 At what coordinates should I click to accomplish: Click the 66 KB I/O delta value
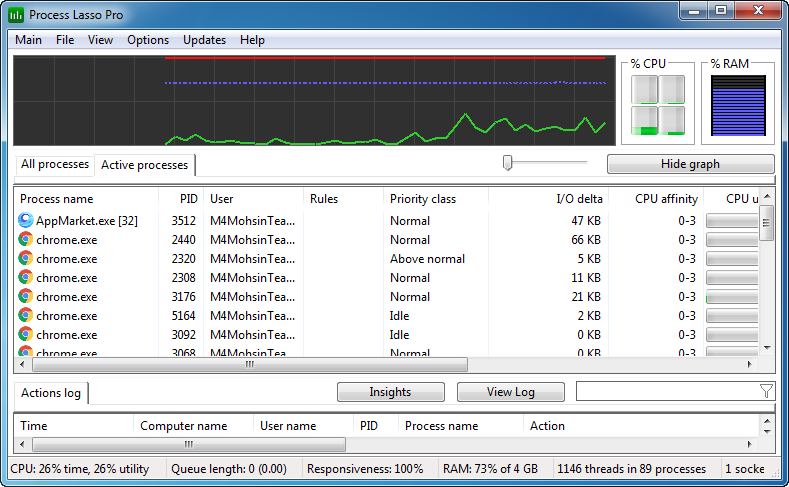pos(586,239)
